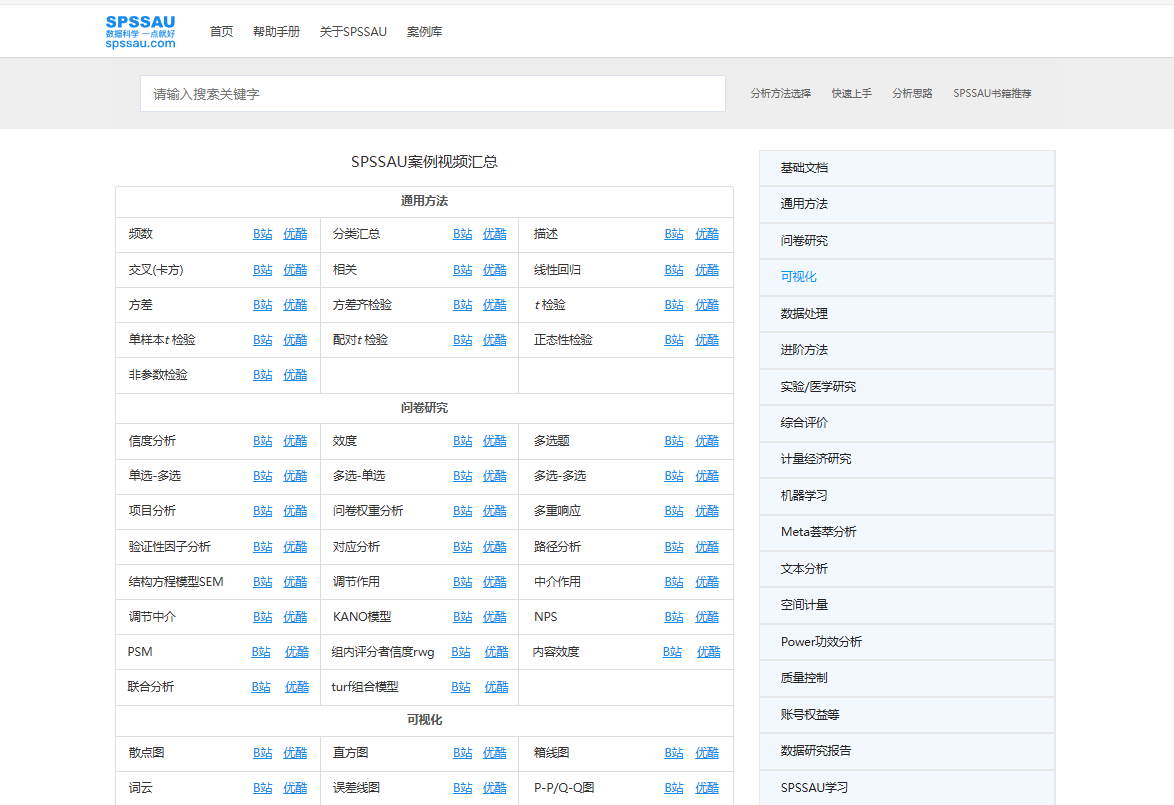Click the SPSSAU logo
The width and height of the screenshot is (1174, 805).
point(140,31)
